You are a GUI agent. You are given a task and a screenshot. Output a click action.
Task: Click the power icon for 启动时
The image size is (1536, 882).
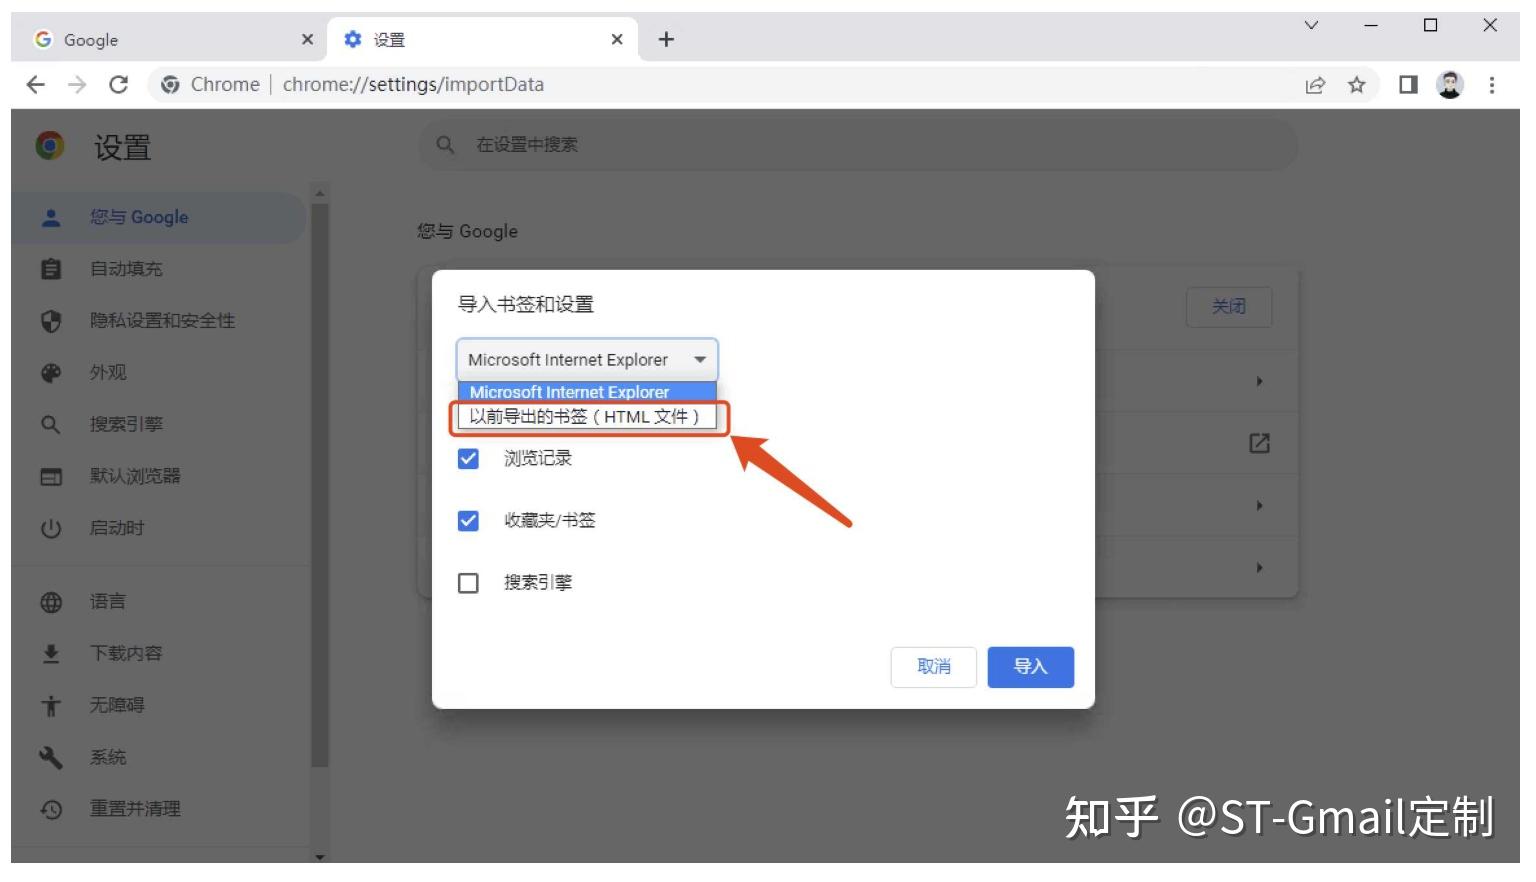click(x=51, y=528)
